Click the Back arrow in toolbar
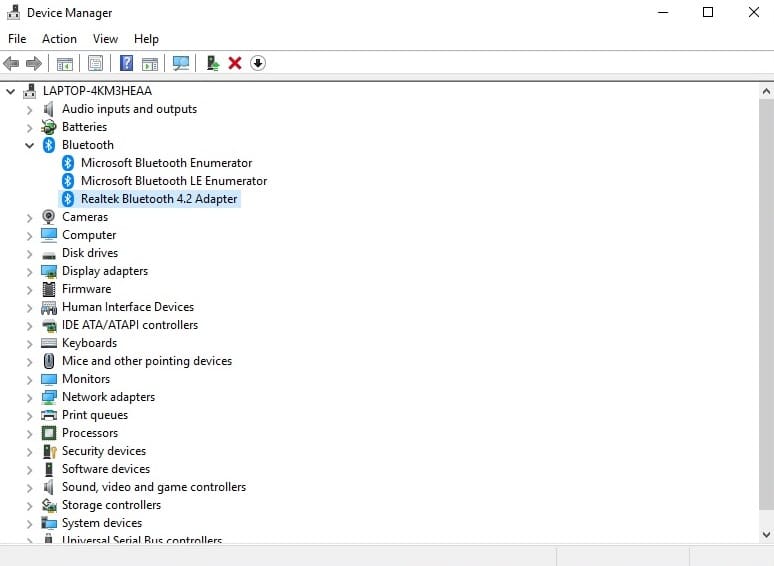The image size is (774, 566). [x=12, y=63]
